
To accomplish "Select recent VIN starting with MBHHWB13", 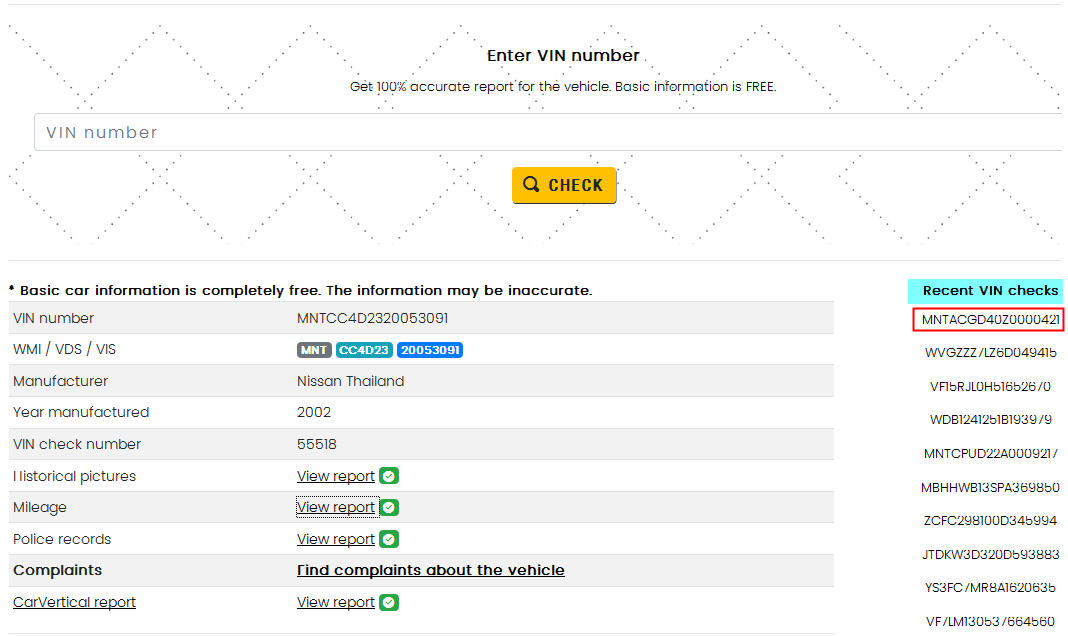I will click(990, 487).
